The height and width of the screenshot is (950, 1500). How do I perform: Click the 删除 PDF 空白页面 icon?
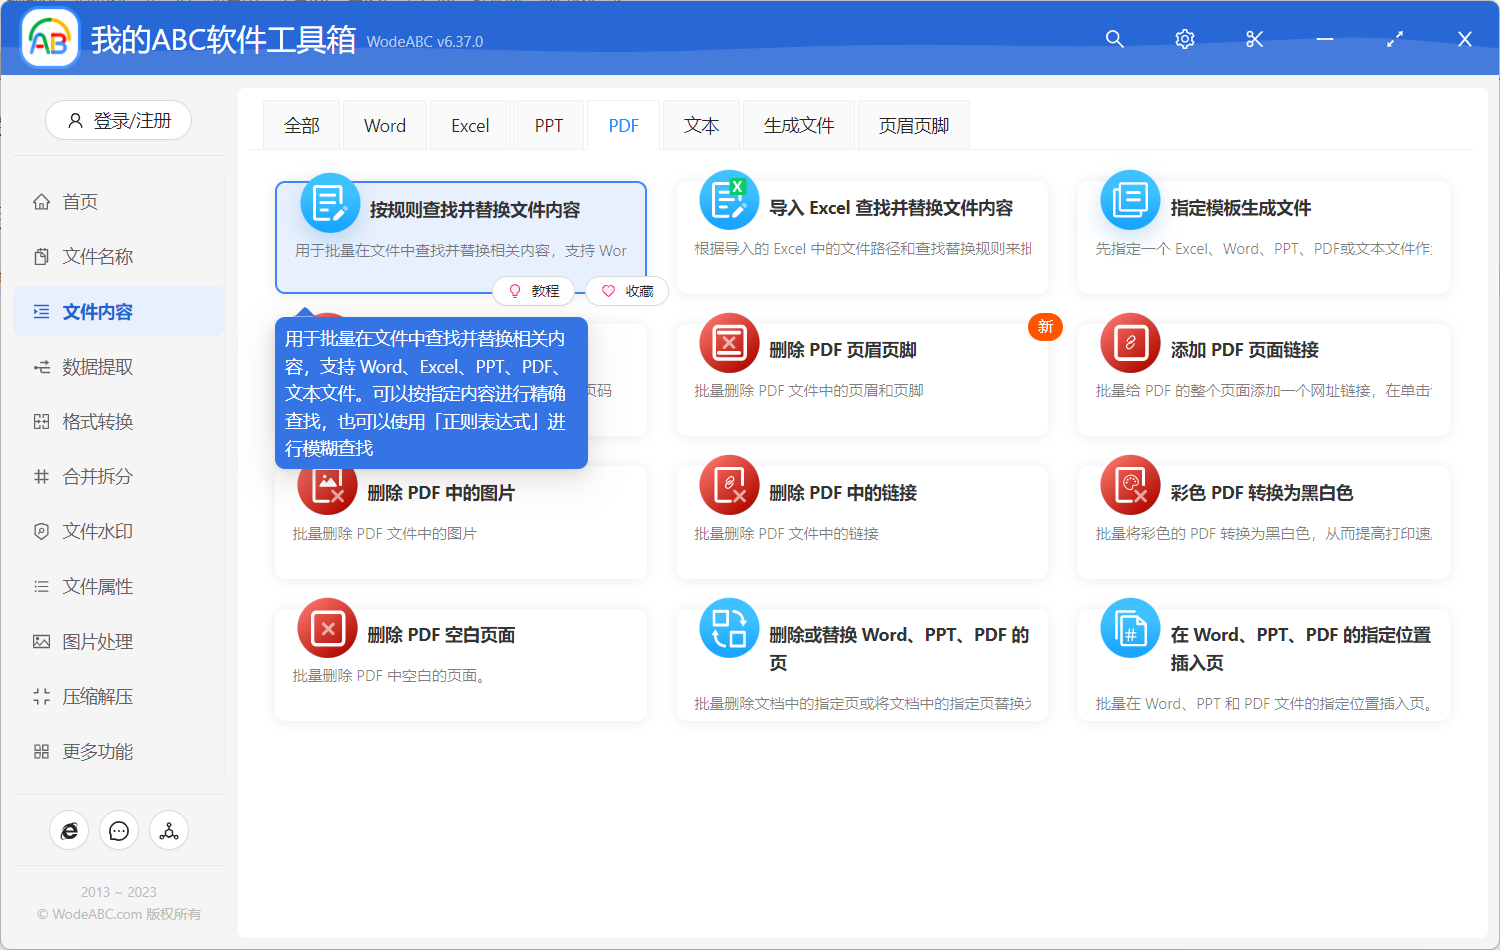click(327, 628)
